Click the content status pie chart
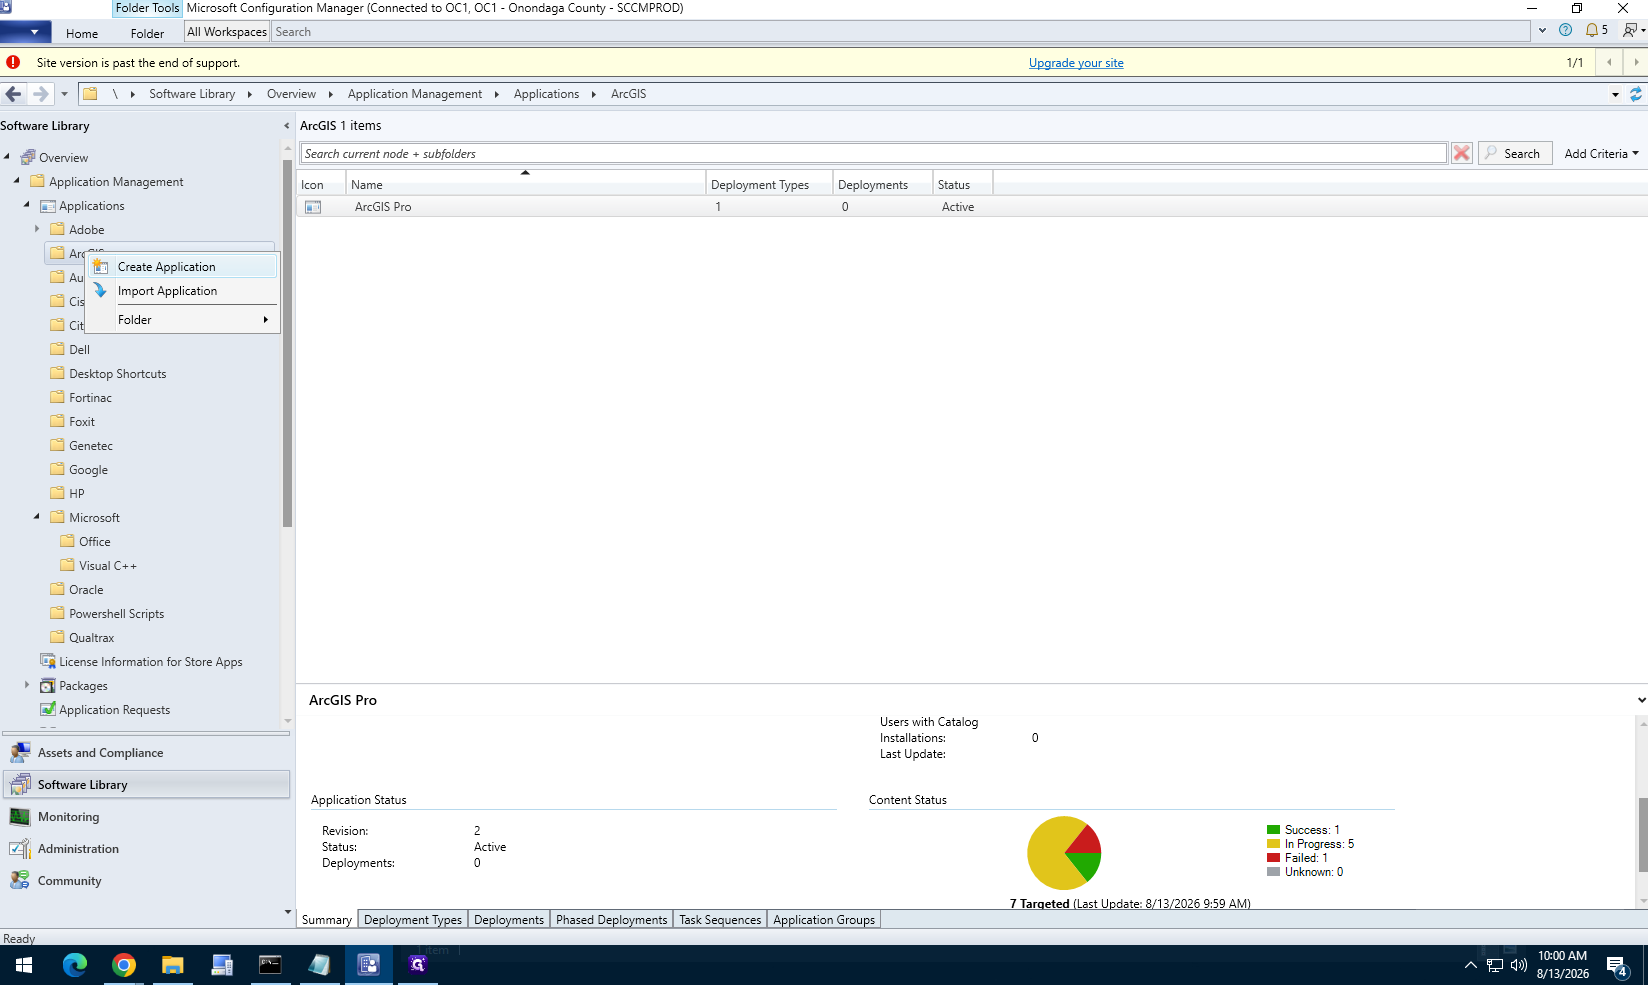1648x985 pixels. pyautogui.click(x=1064, y=853)
